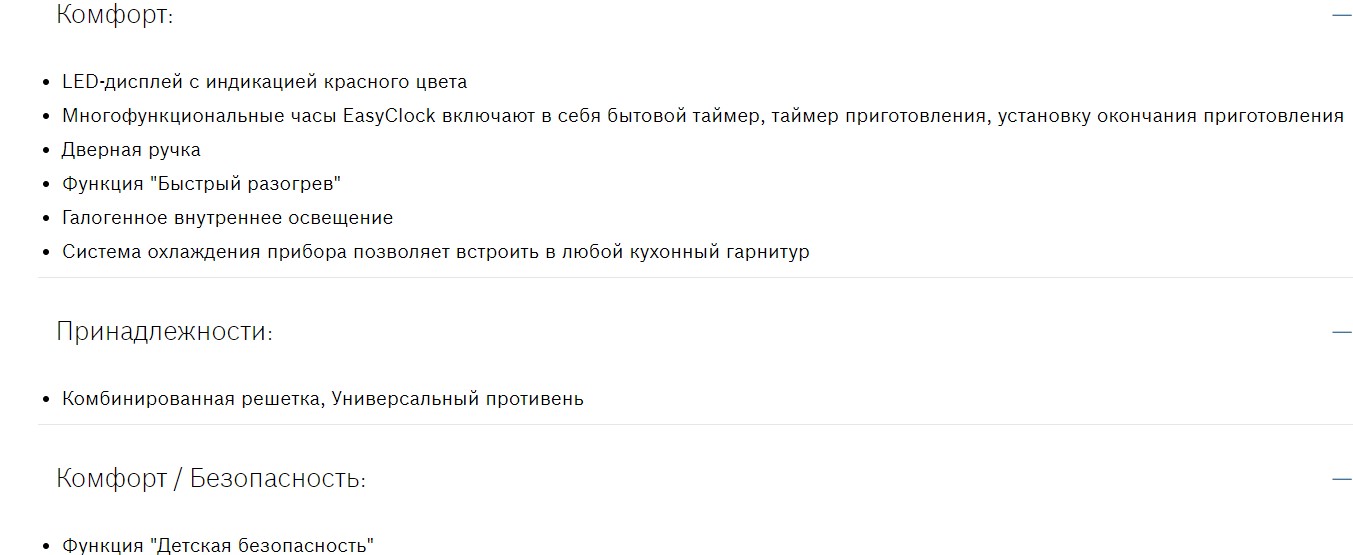Click Функция "Детская безопасность" item
This screenshot has width=1353, height=555.
(217, 546)
